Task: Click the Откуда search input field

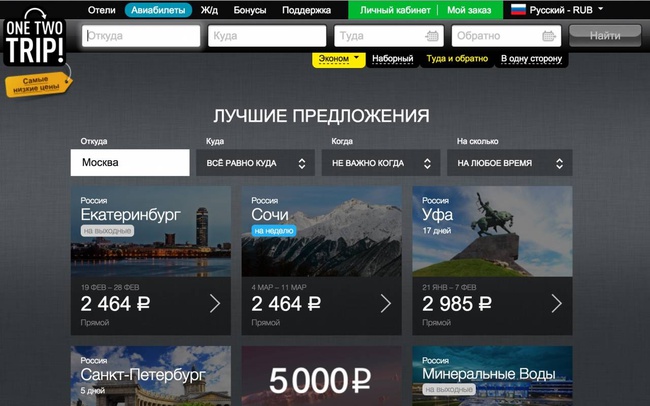Action: coord(141,36)
